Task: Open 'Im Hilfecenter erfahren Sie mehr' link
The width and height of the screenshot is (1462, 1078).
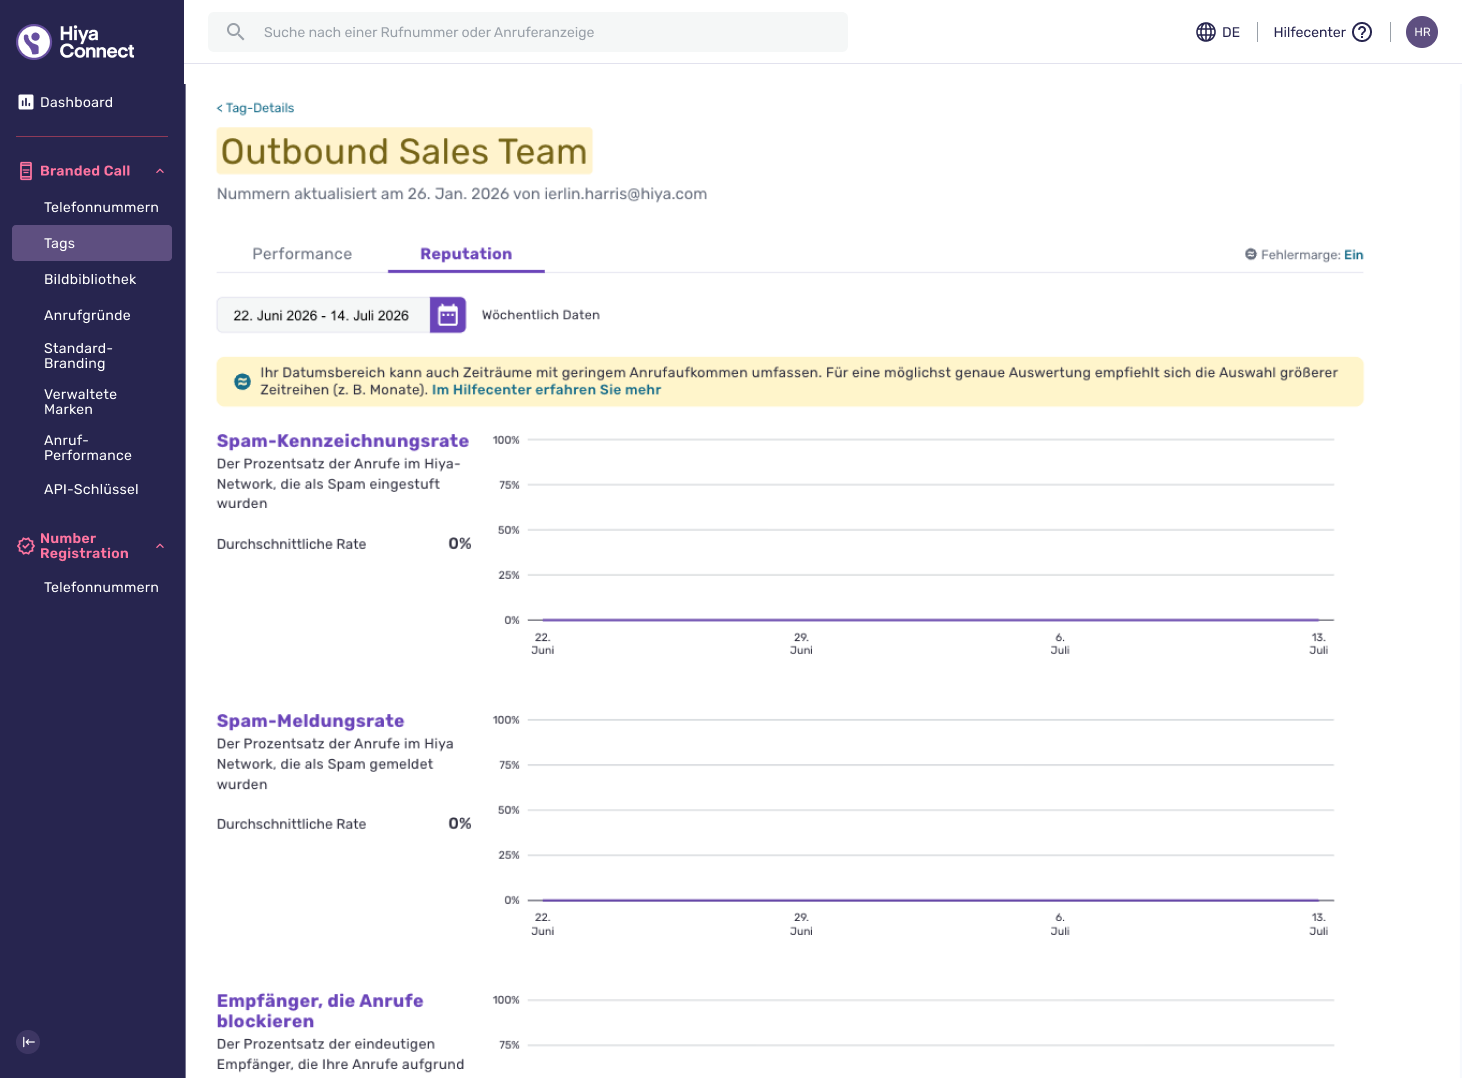Action: [546, 390]
